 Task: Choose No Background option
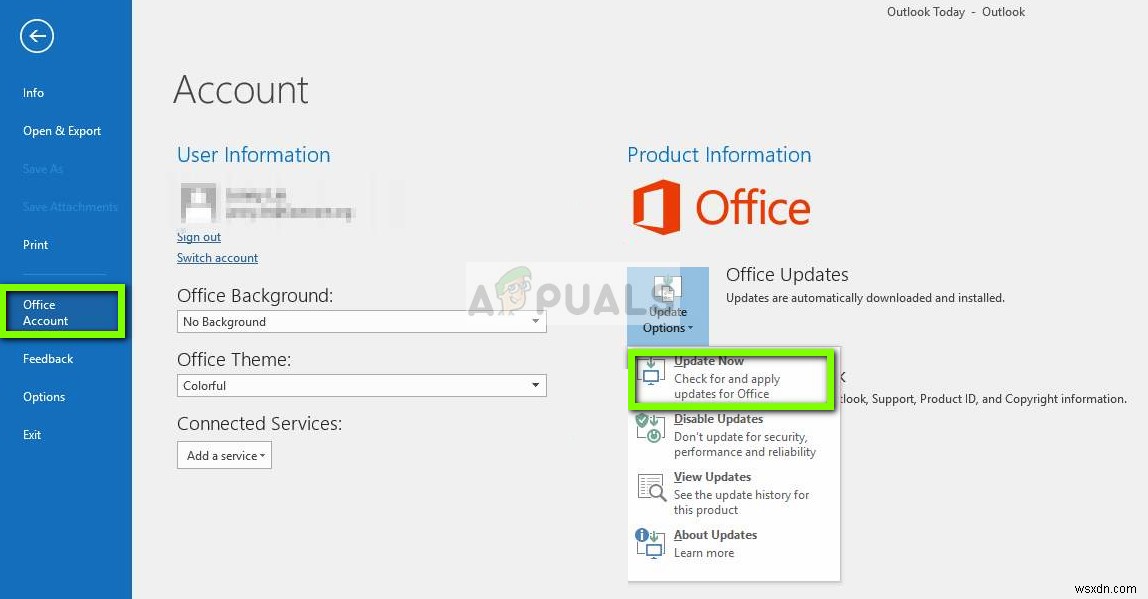[224, 321]
